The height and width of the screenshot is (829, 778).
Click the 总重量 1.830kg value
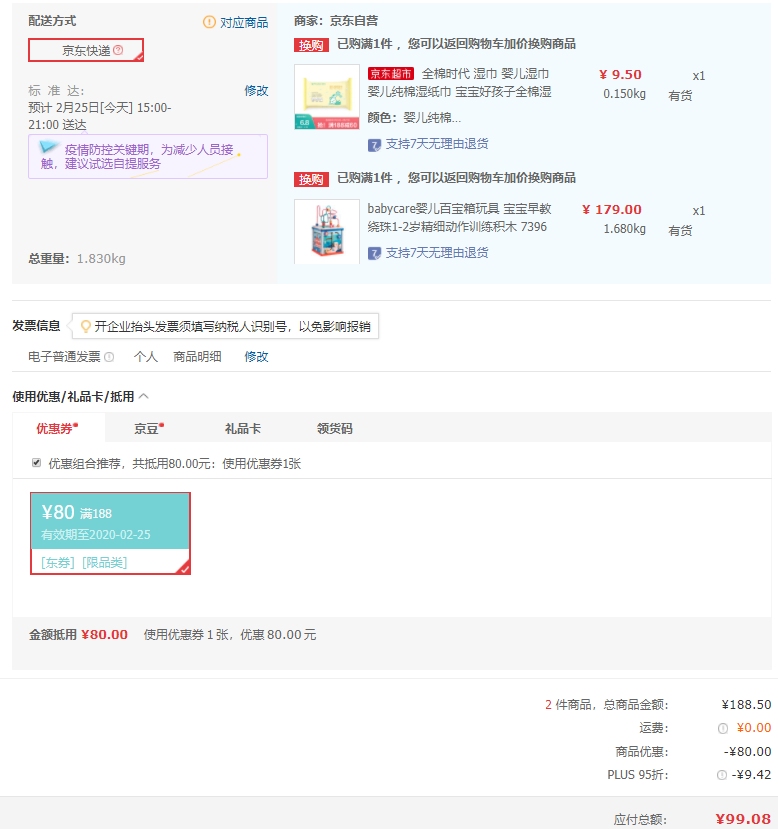pos(101,259)
